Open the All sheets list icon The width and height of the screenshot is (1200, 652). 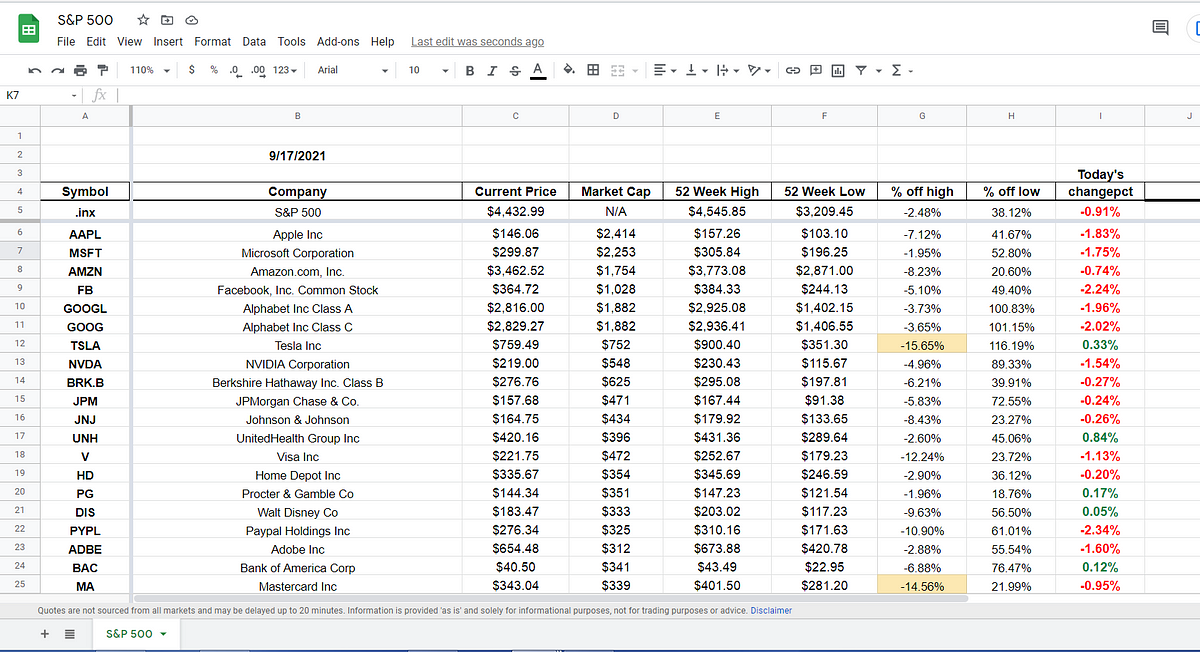70,634
